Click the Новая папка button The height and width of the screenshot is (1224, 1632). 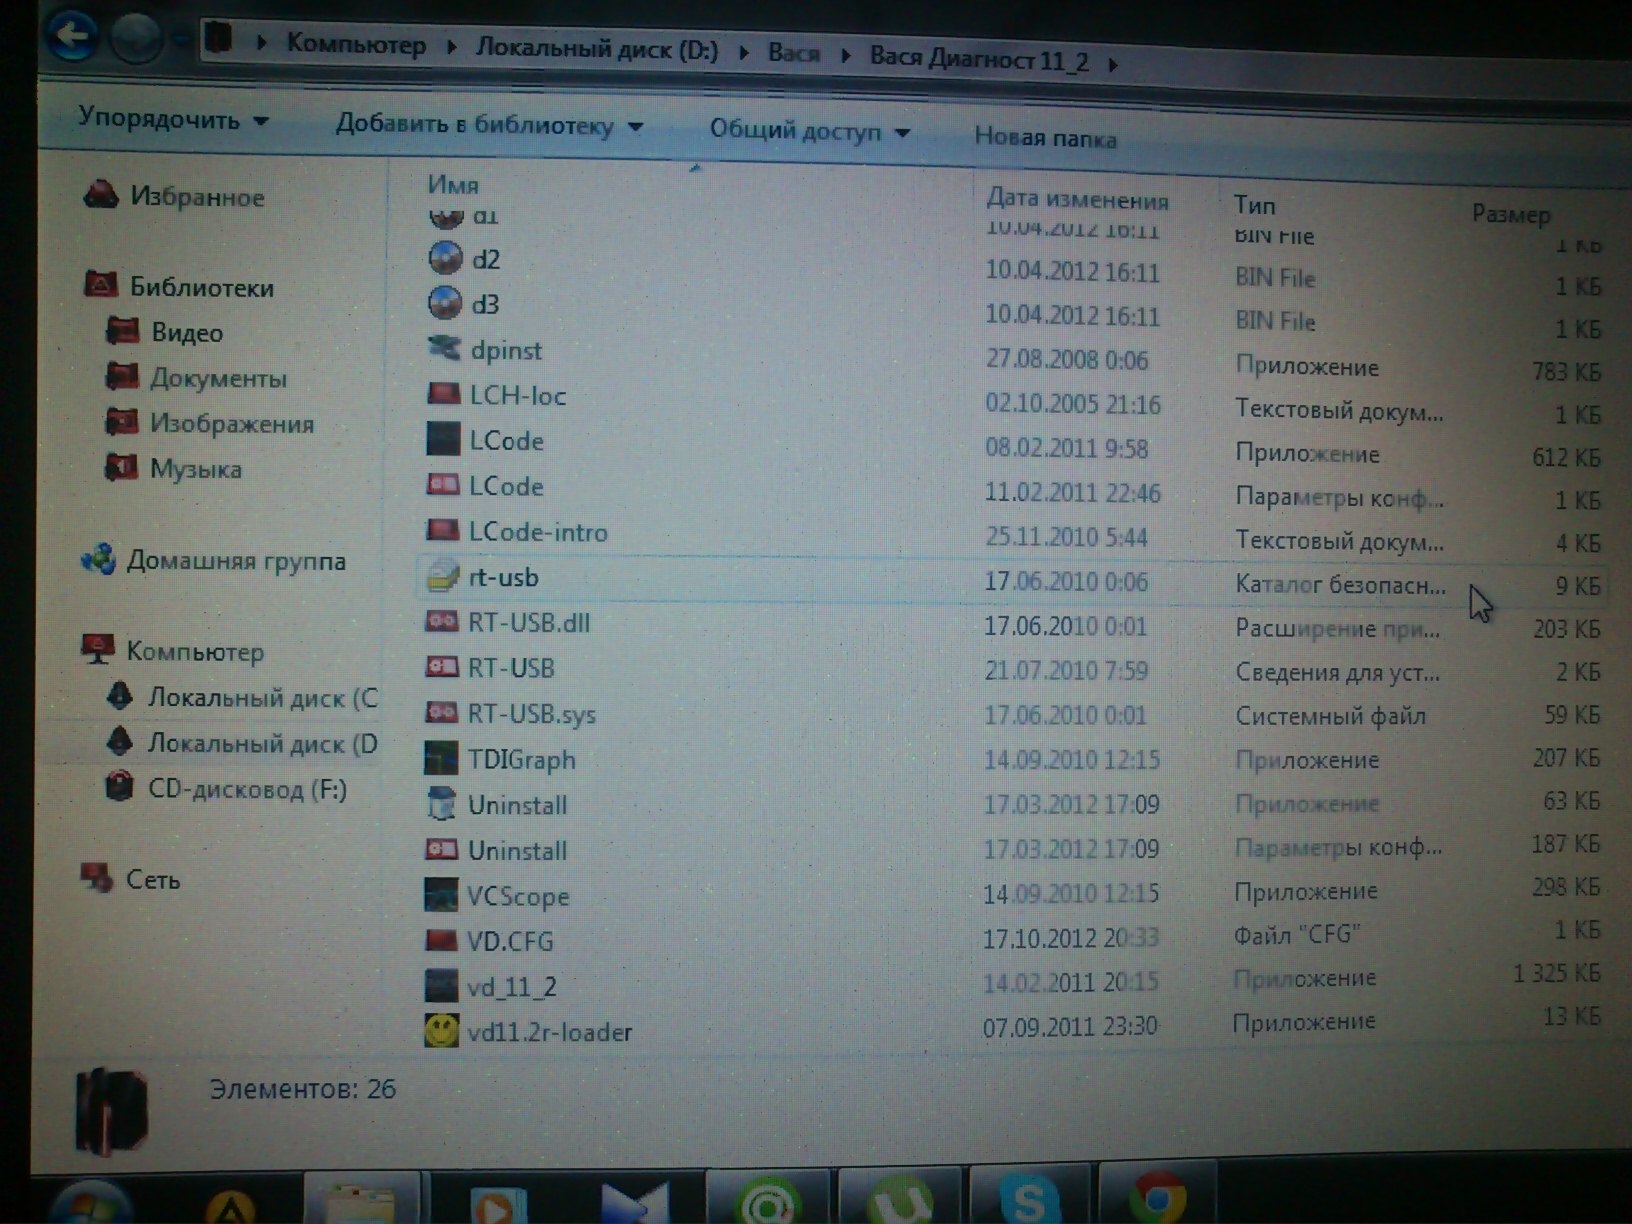1045,138
